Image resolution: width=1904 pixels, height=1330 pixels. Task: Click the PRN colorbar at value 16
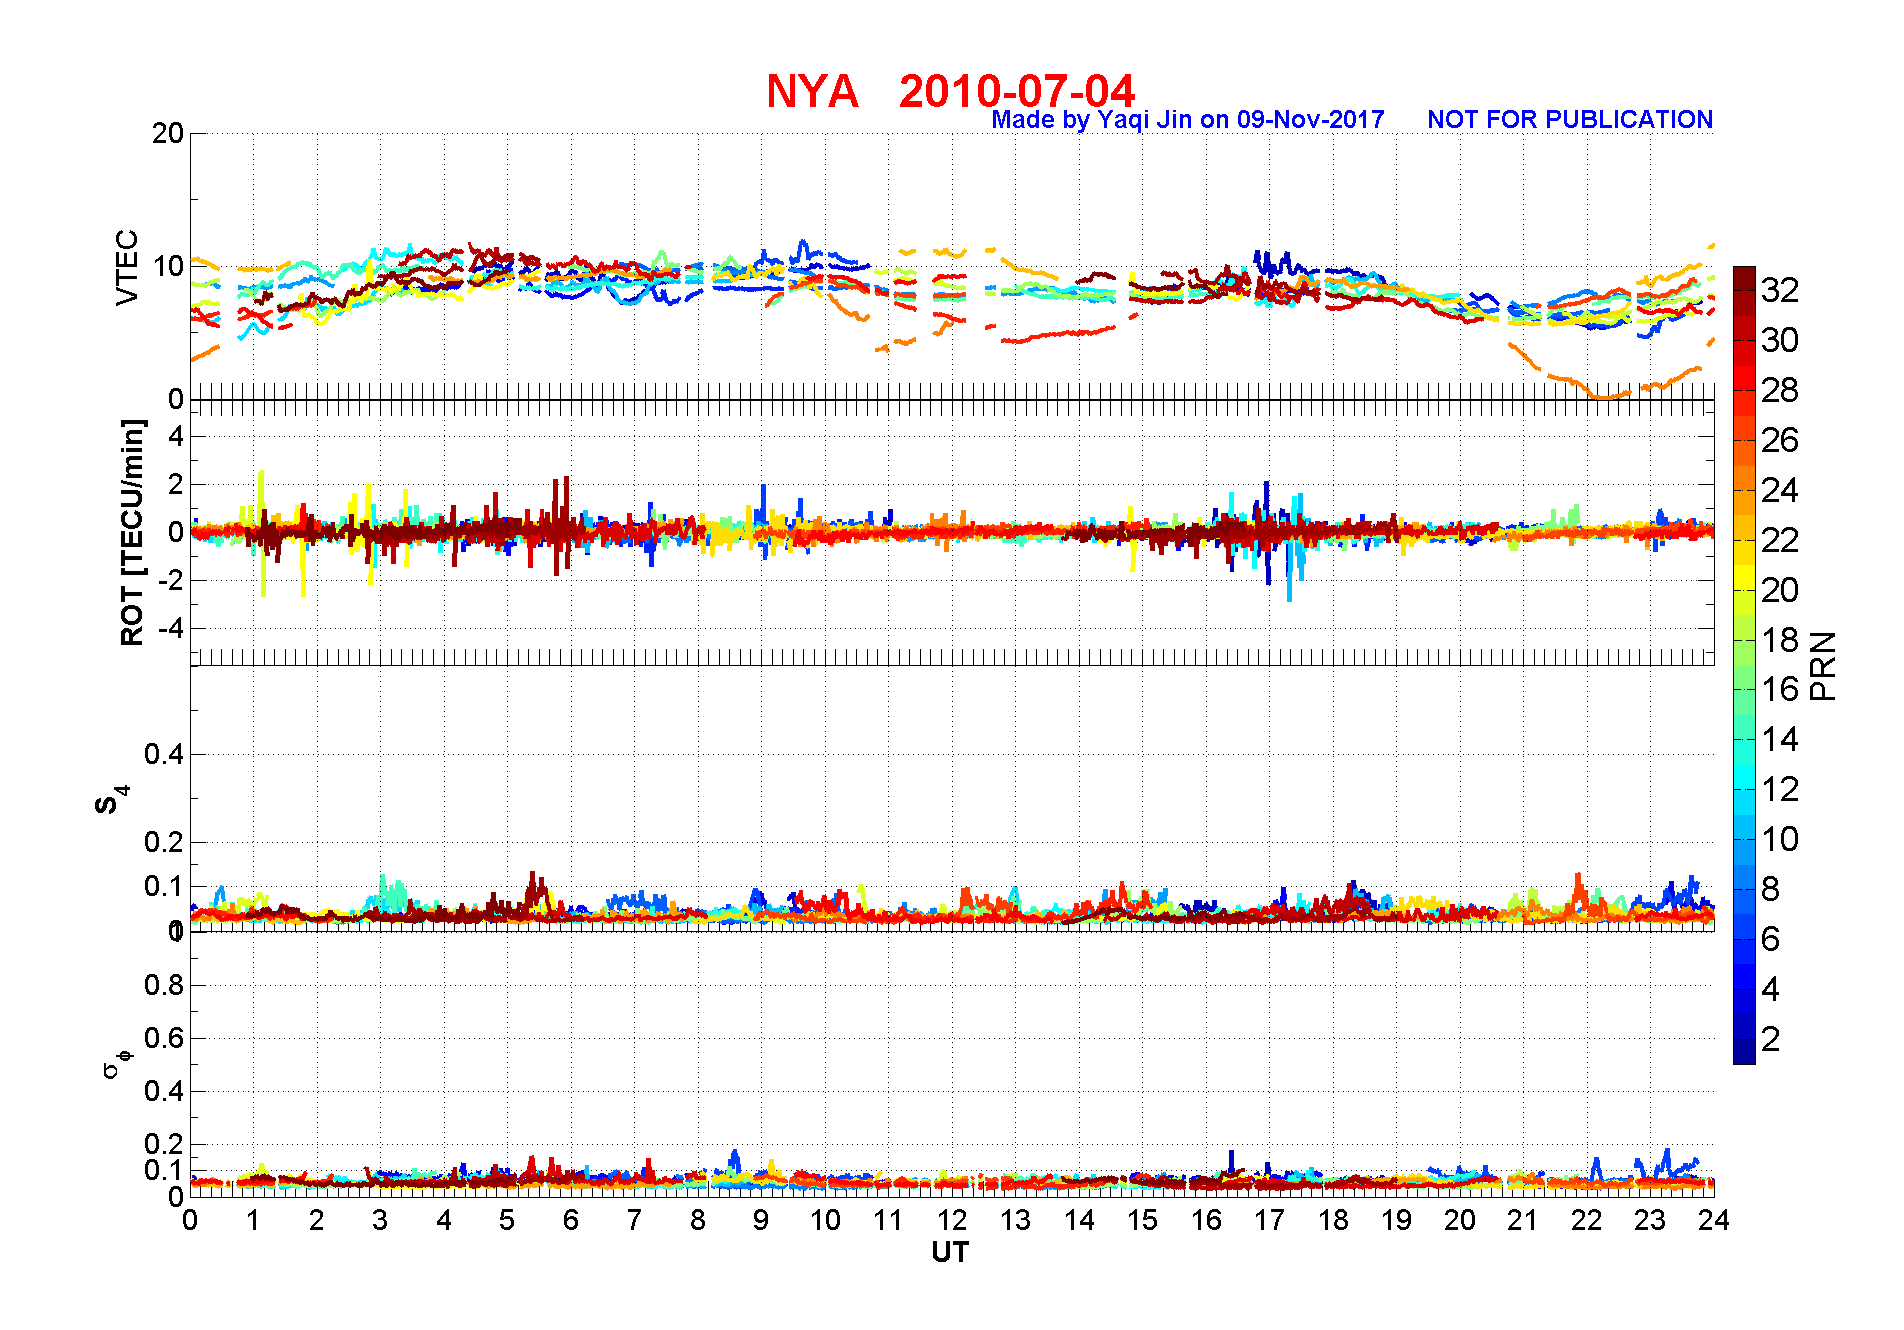pos(1744,689)
